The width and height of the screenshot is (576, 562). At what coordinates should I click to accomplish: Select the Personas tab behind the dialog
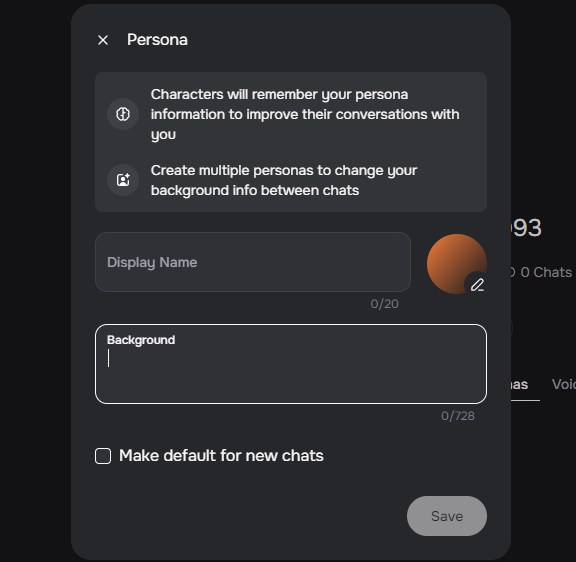pos(519,385)
